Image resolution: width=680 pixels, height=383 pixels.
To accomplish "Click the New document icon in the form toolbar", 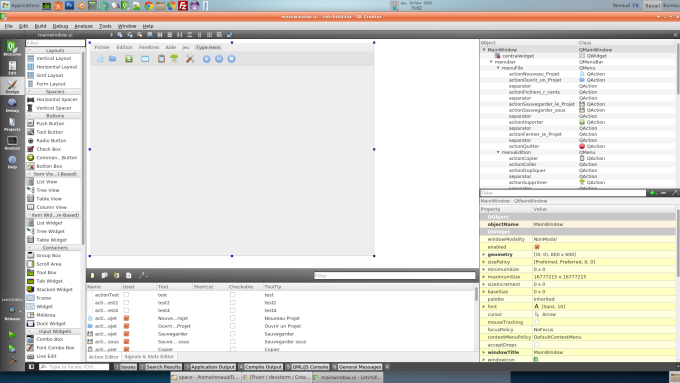I will (x=100, y=59).
